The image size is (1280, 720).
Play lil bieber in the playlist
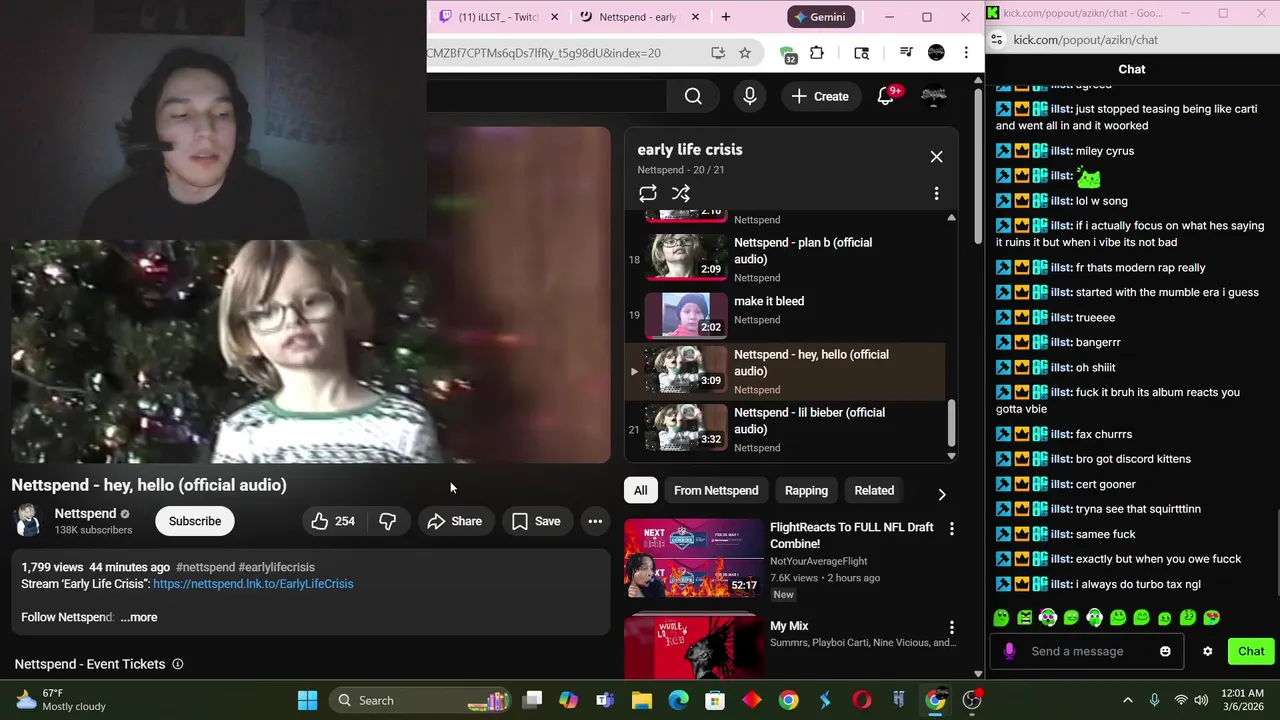(x=785, y=428)
